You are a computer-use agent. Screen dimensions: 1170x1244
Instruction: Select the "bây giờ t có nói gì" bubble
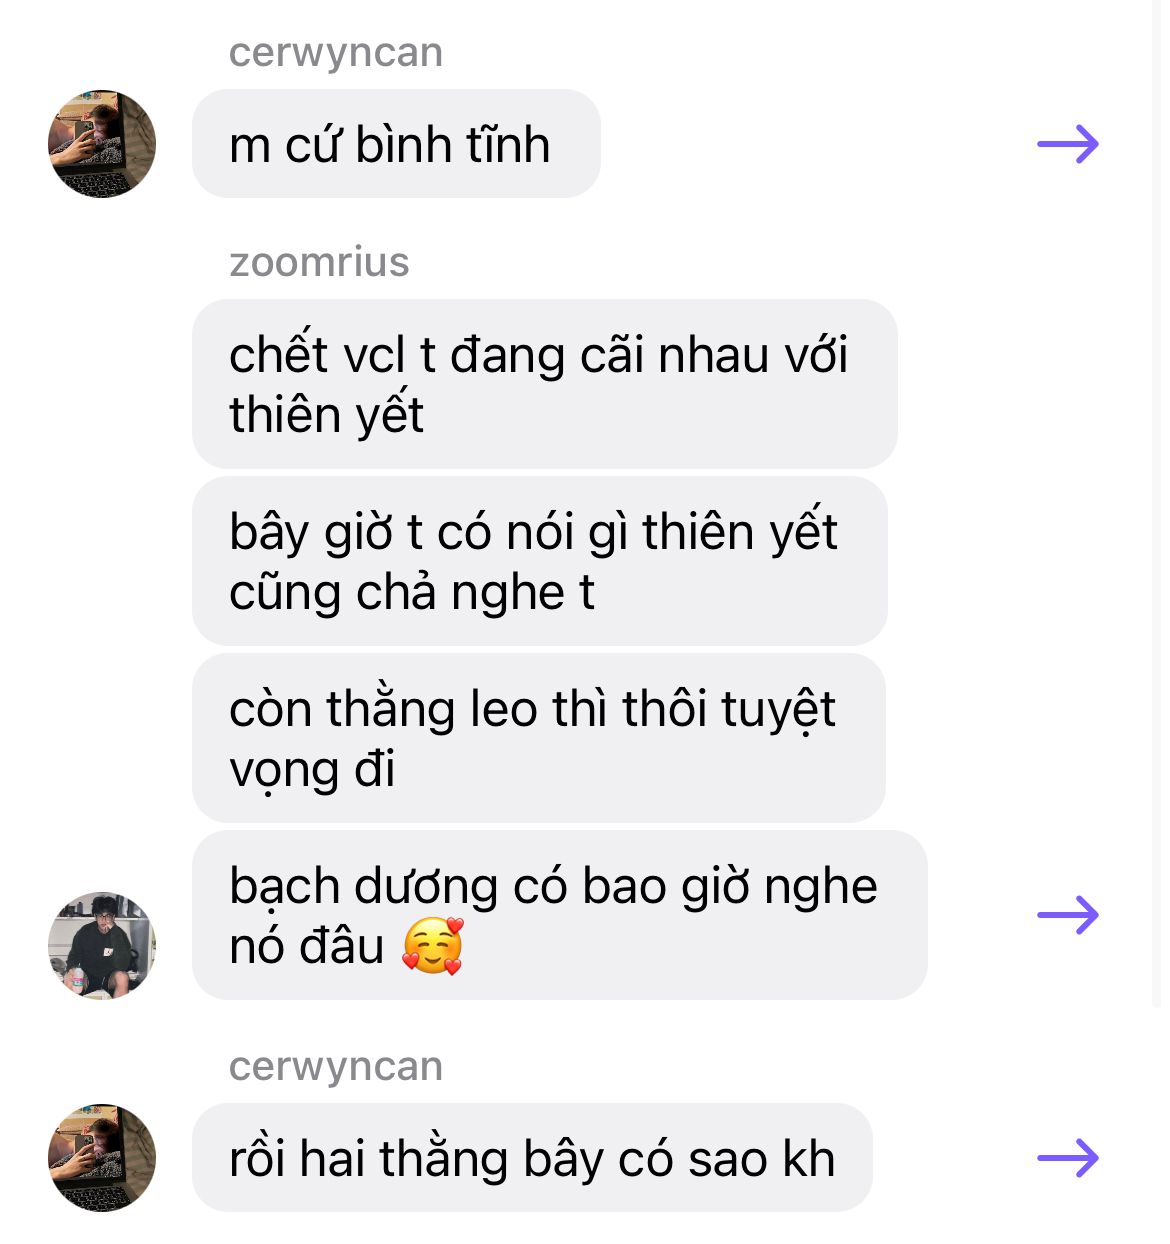(x=540, y=561)
